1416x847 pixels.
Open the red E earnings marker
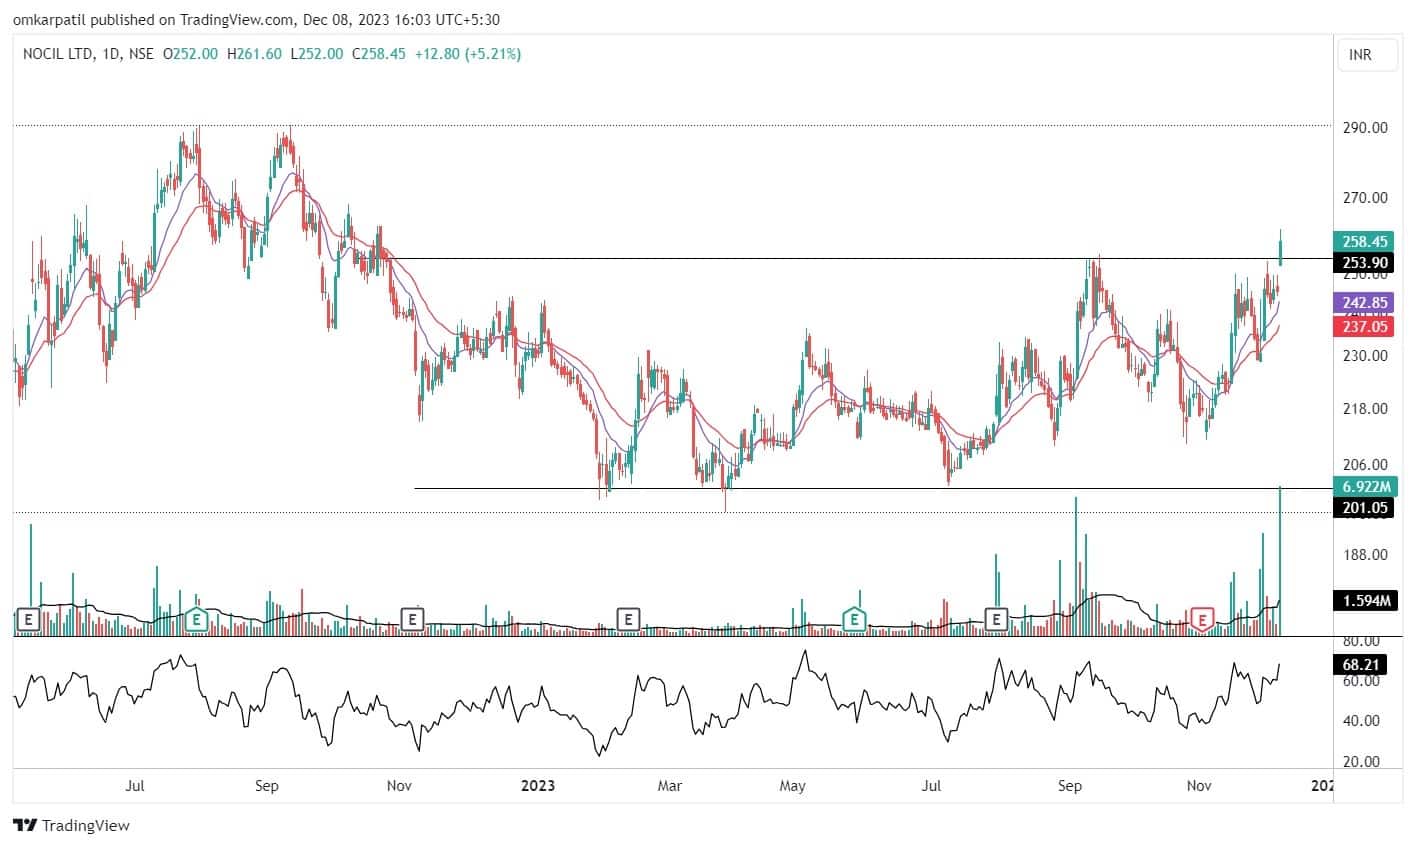[x=1201, y=620]
